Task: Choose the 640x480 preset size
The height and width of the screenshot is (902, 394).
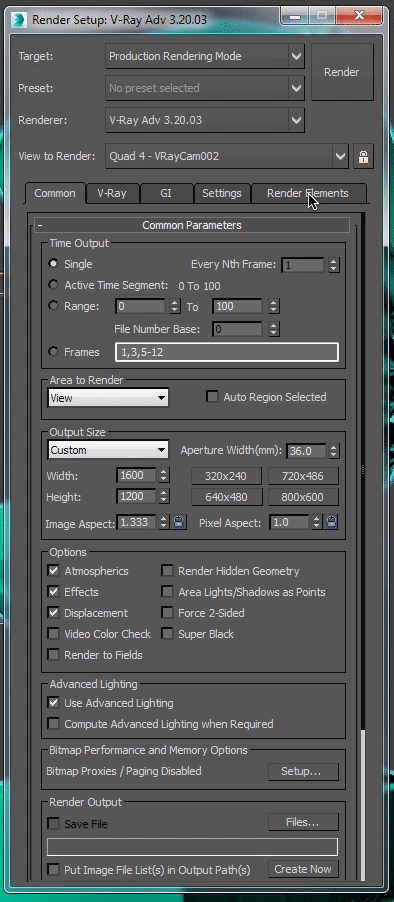Action: point(227,497)
